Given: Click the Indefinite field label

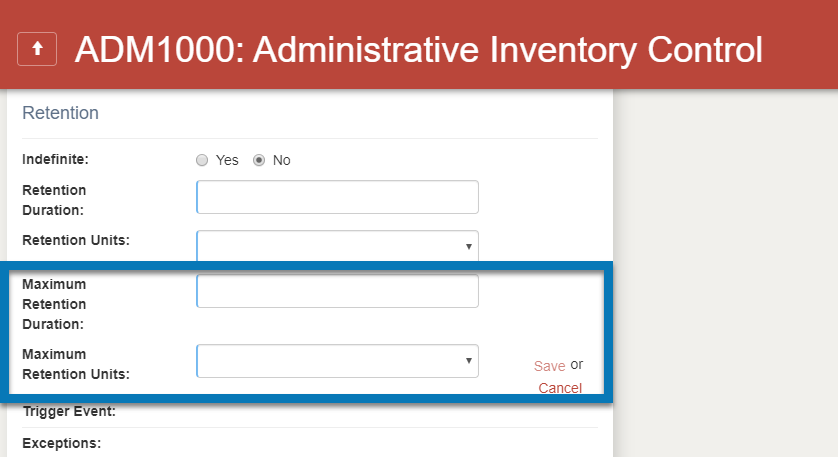Looking at the screenshot, I should coord(55,159).
